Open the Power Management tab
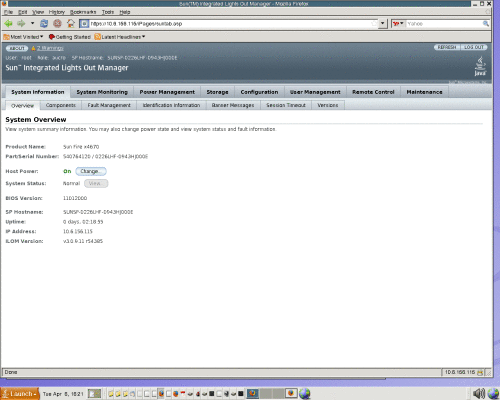This screenshot has height=400, width=500. coord(167,92)
